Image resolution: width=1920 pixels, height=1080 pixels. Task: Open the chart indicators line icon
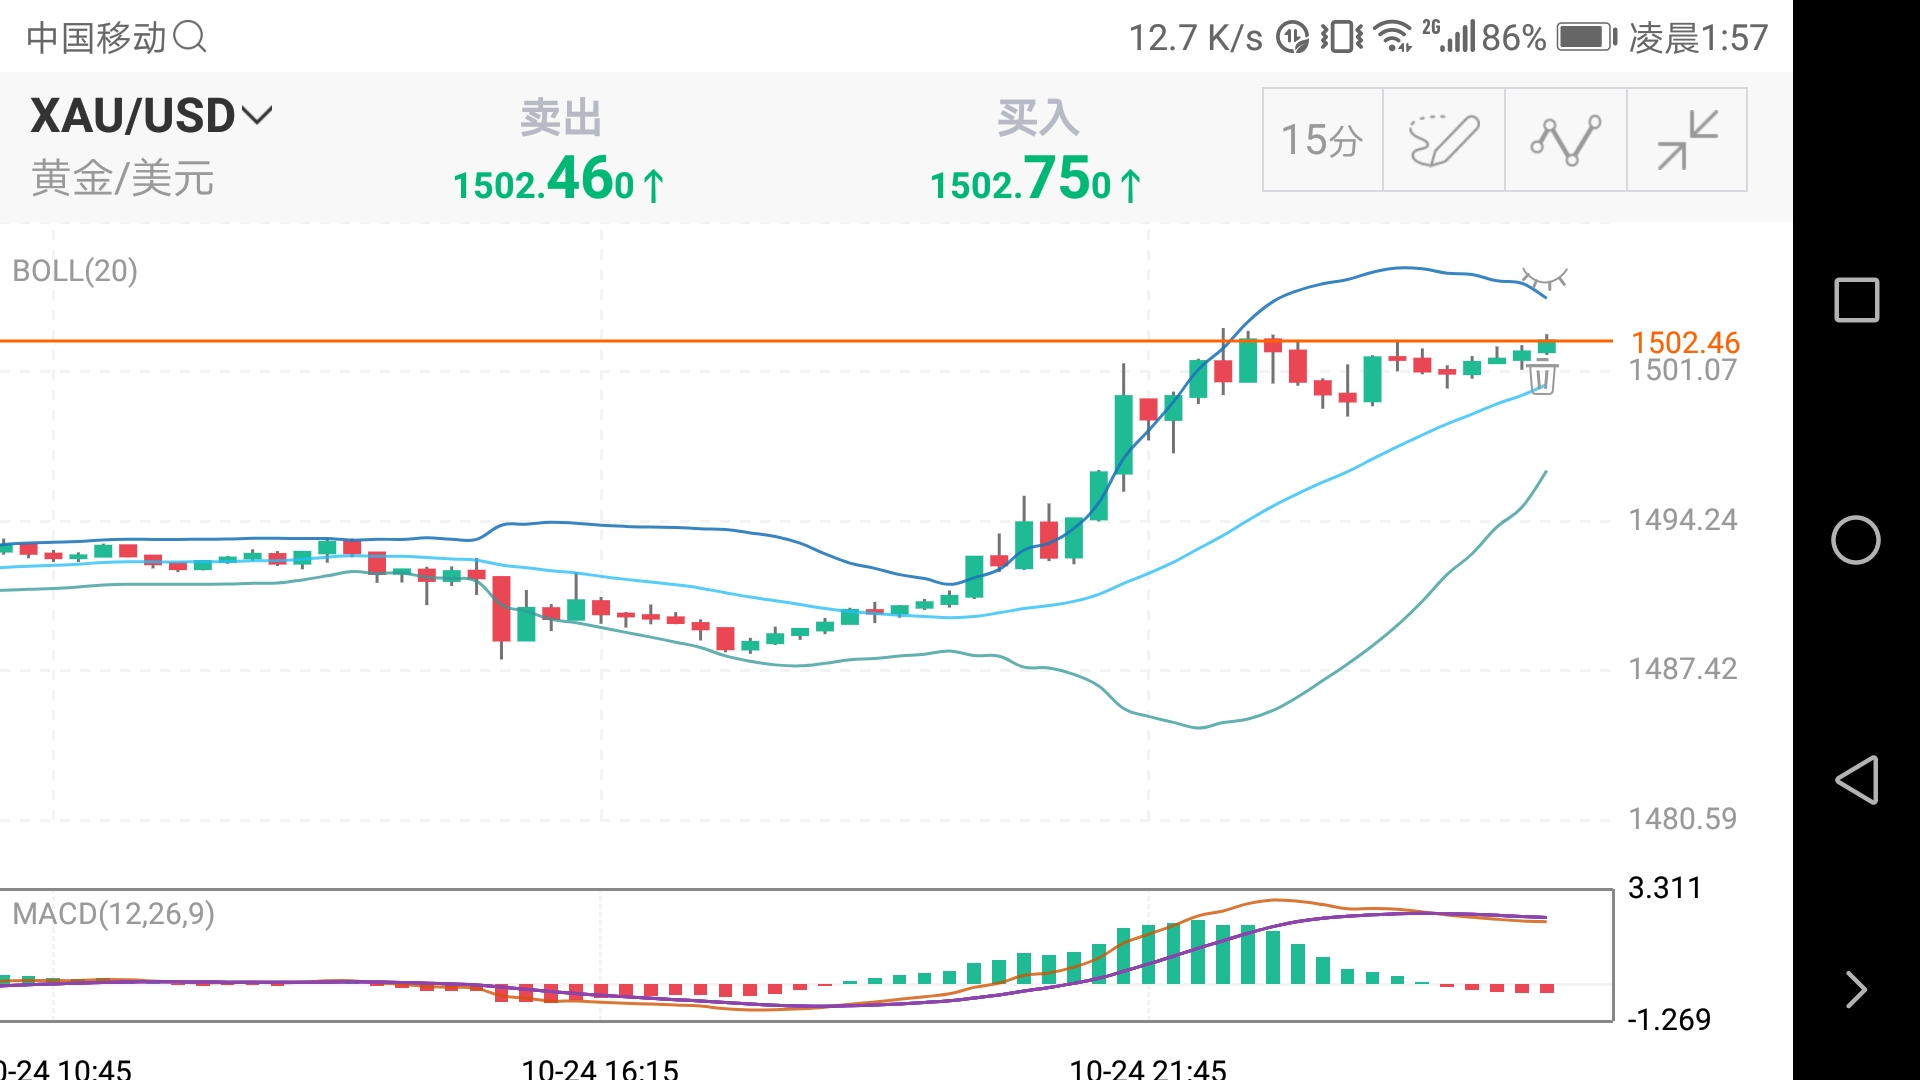[x=1566, y=140]
